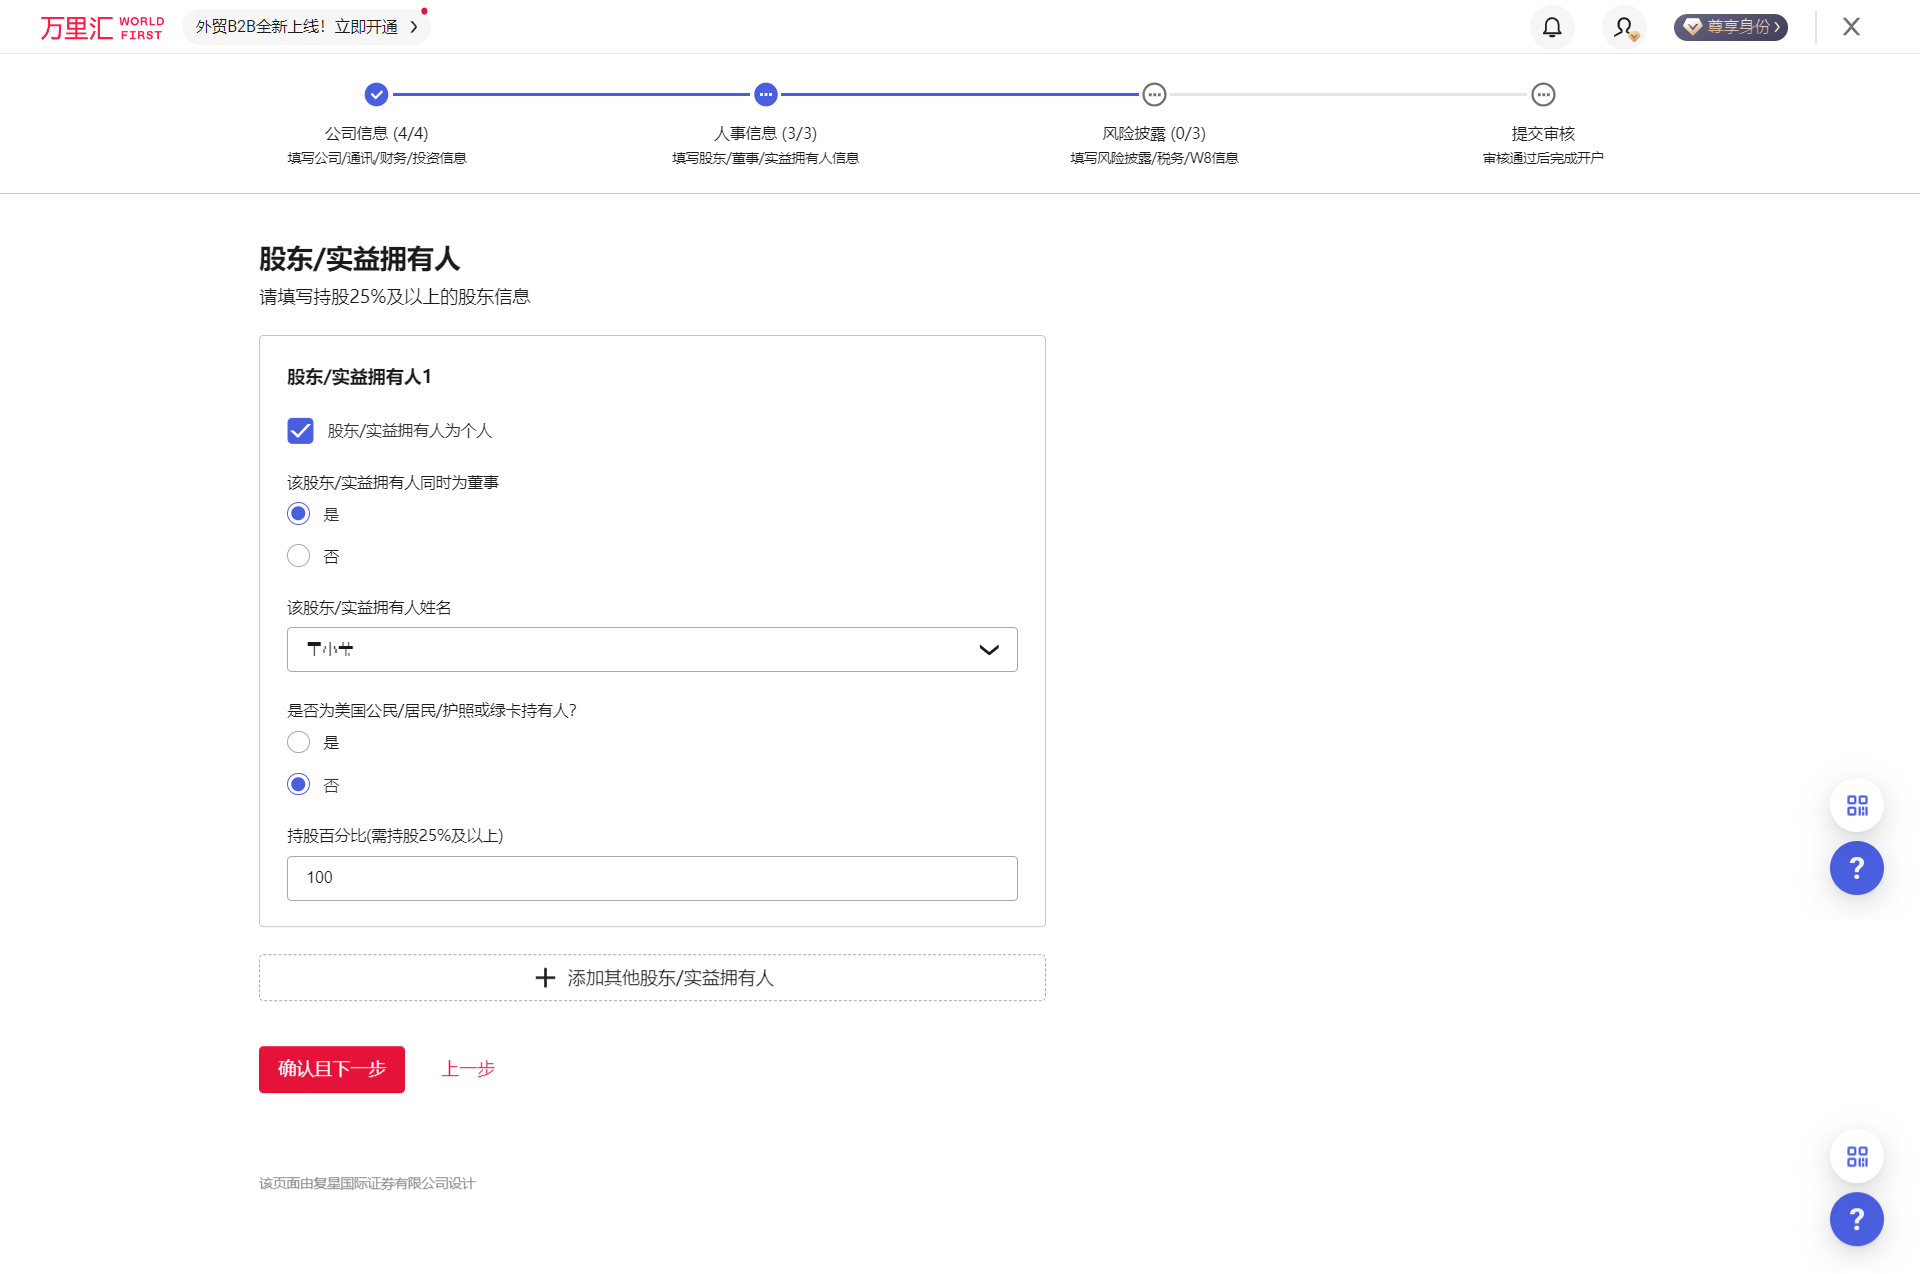Select 是 for US citizen question
1920x1274 pixels.
click(x=299, y=742)
